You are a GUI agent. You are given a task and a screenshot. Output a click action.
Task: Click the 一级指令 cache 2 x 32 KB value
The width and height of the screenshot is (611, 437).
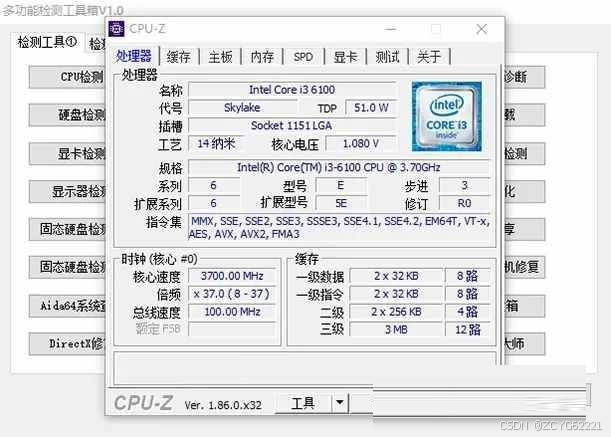point(396,294)
